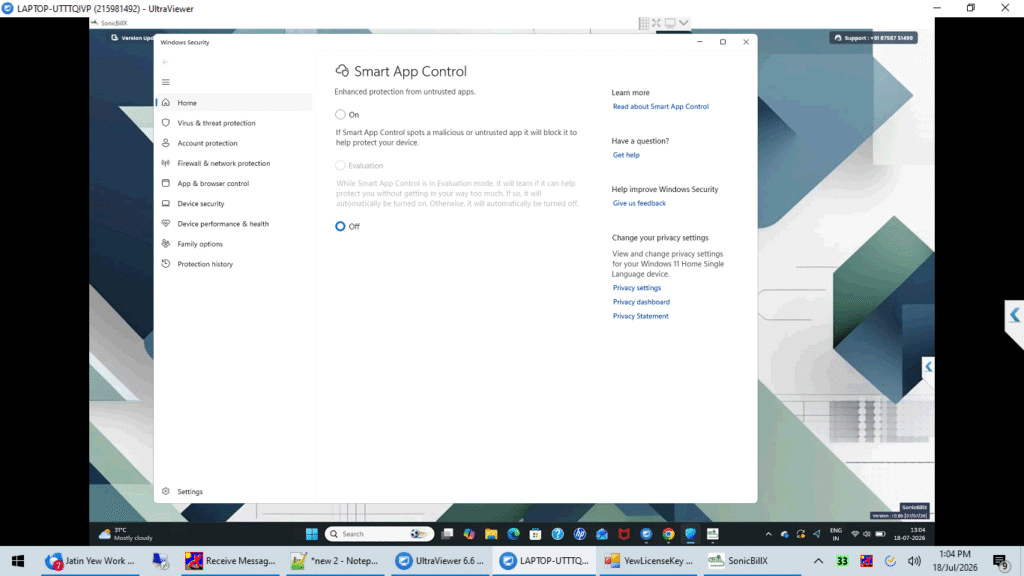Viewport: 1024px width, 576px height.
Task: Click the Smart App Control cloud header icon
Action: tap(342, 71)
